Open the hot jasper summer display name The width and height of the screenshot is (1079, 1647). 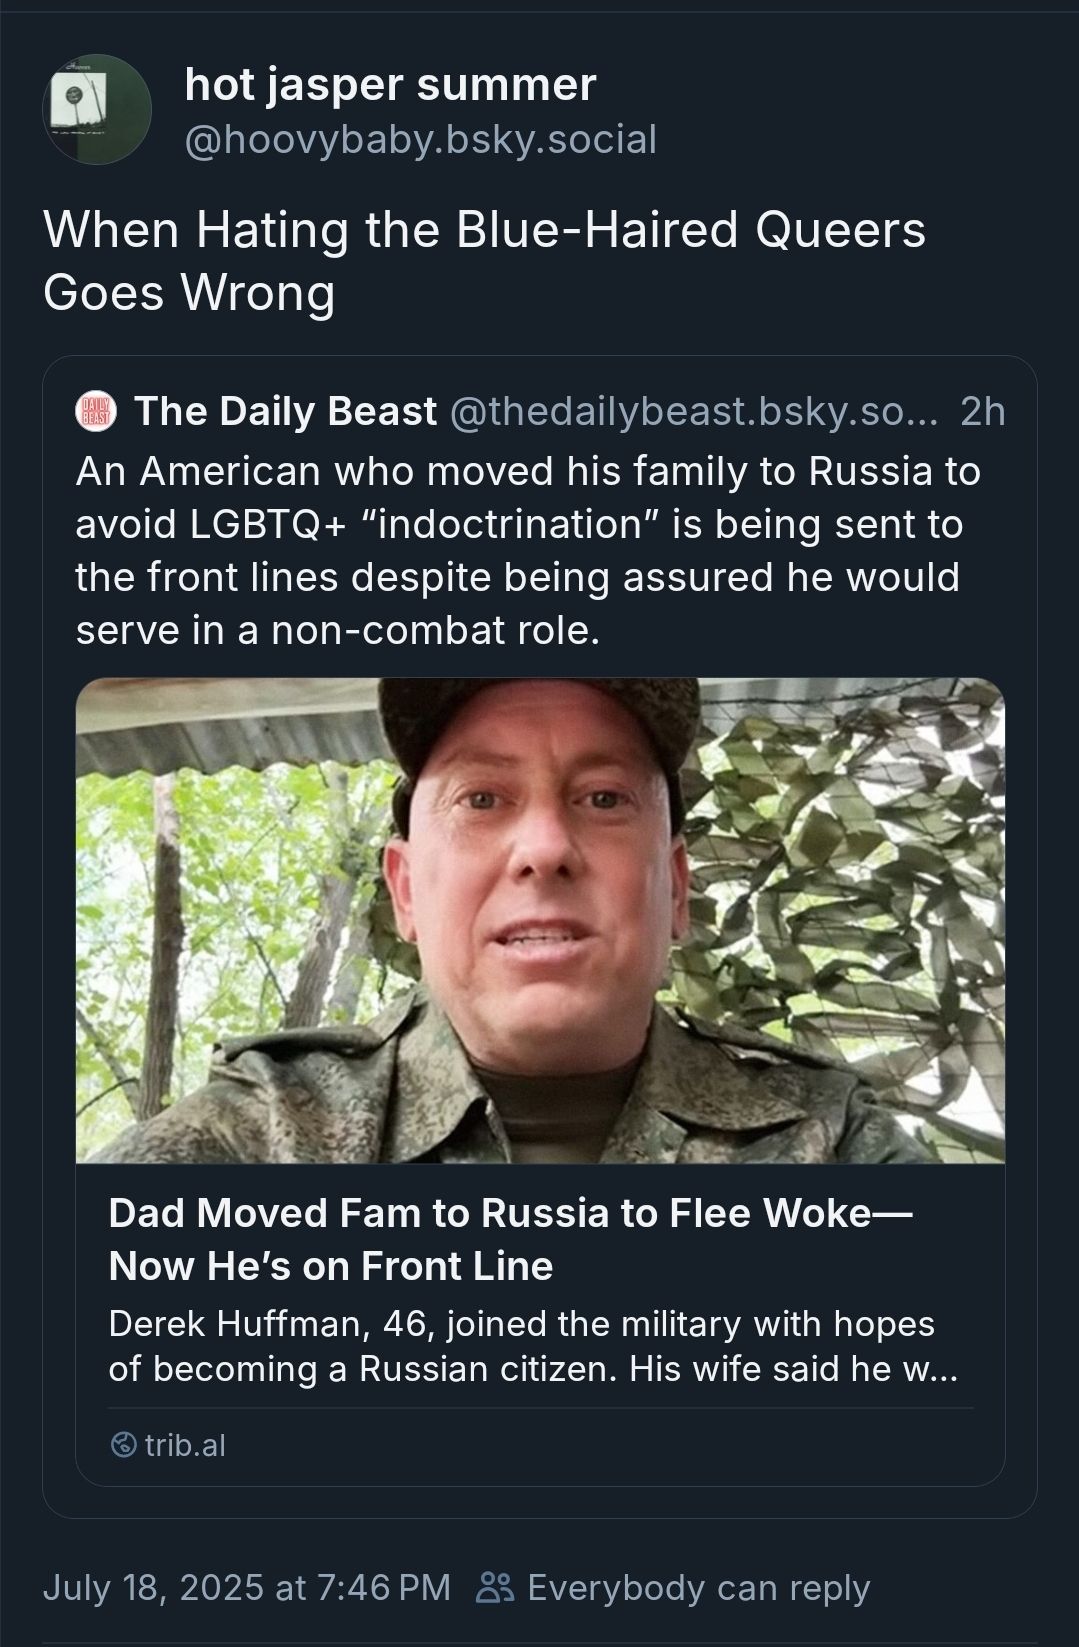click(390, 84)
